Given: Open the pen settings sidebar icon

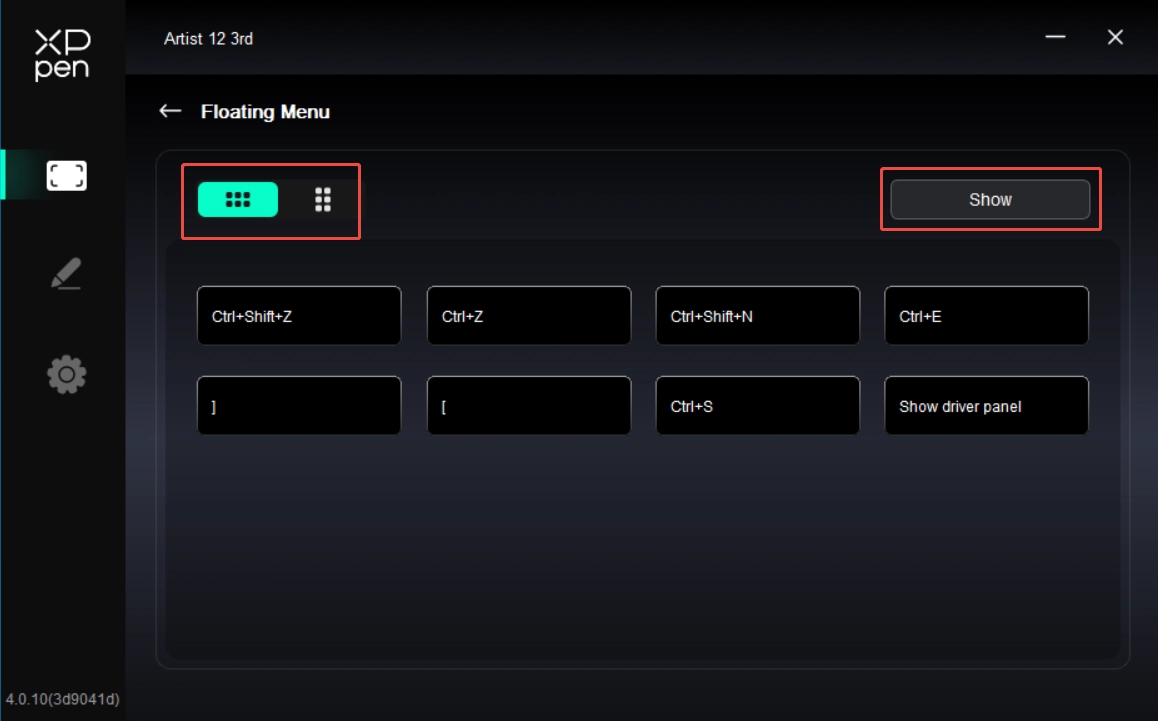Looking at the screenshot, I should click(67, 274).
